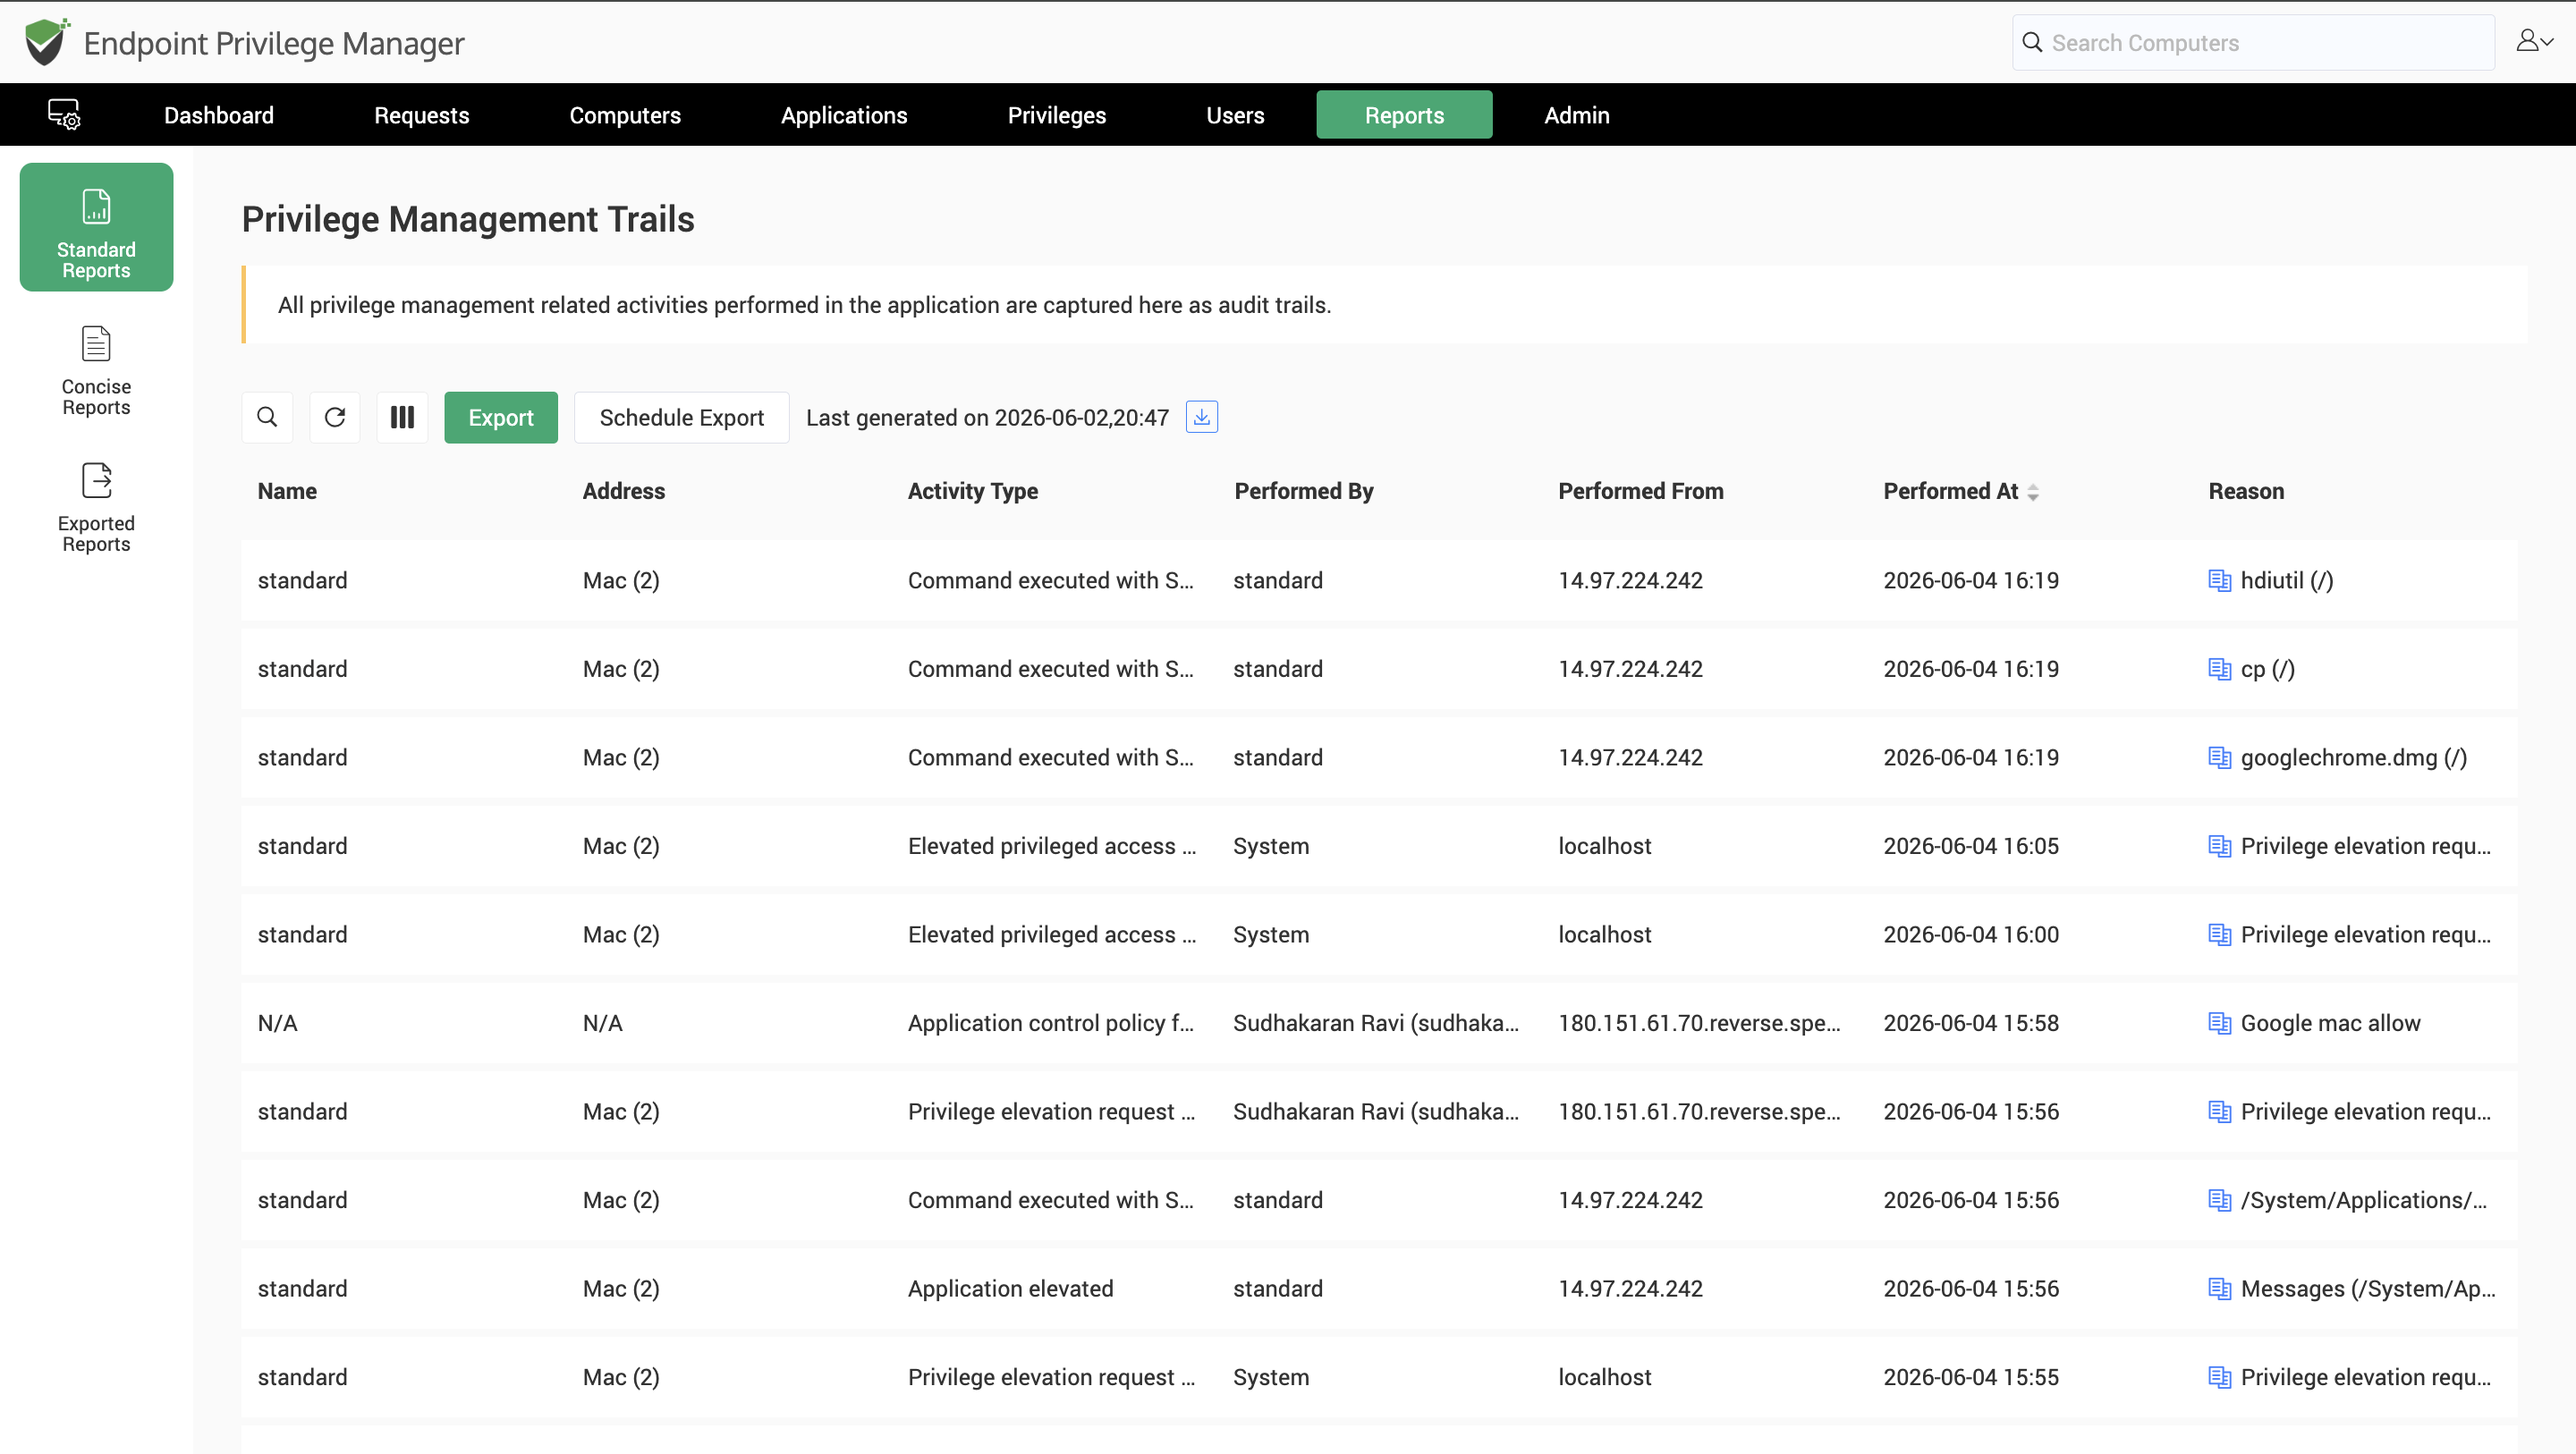The width and height of the screenshot is (2576, 1454).
Task: View reason icon for 16:05 elevation row
Action: [x=2219, y=846]
